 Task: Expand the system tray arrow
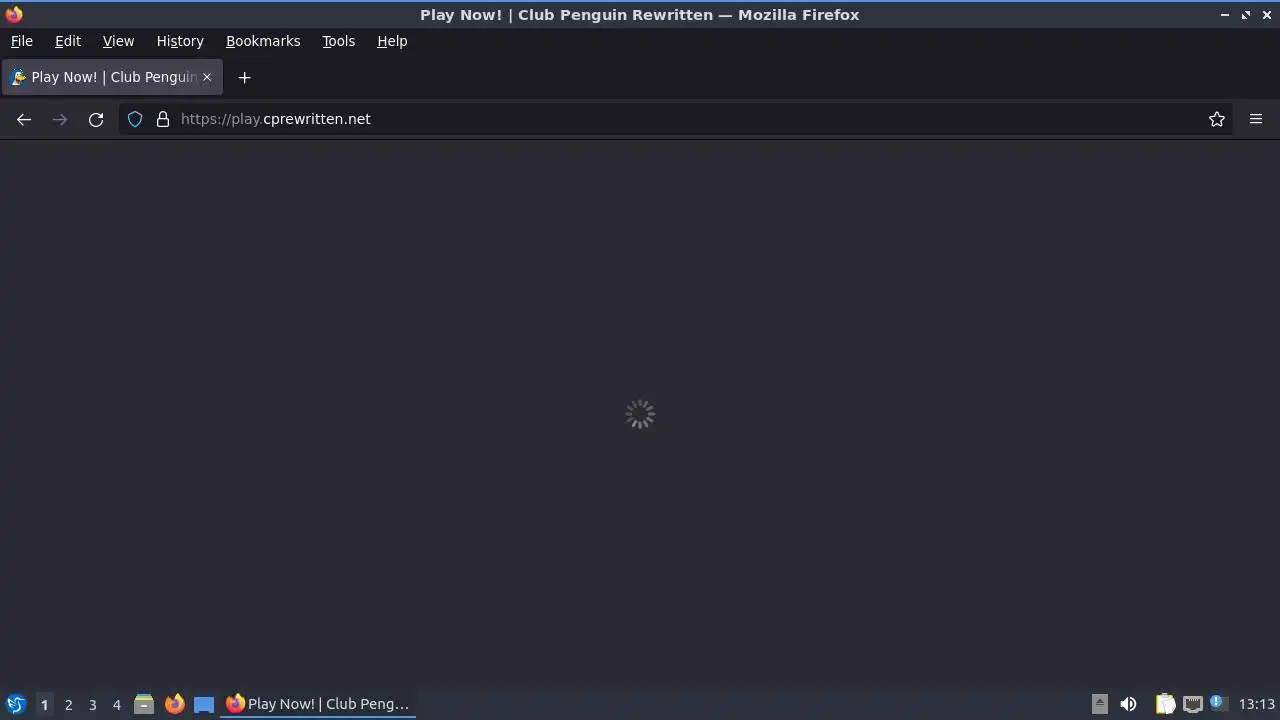[1099, 704]
